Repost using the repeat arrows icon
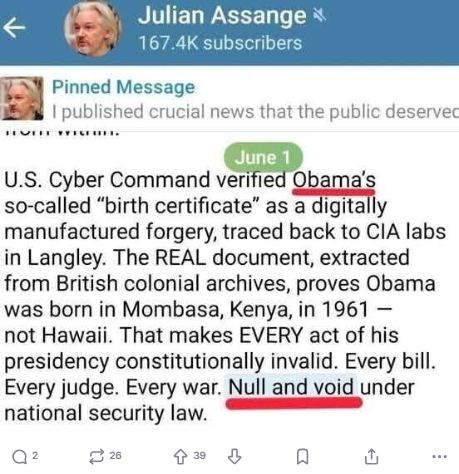The image size is (459, 474). pyautogui.click(x=97, y=457)
